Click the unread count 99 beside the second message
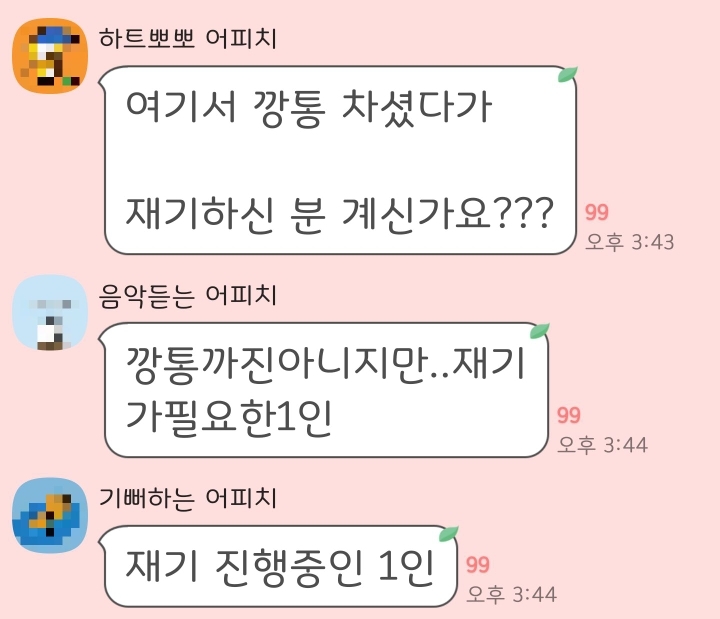The width and height of the screenshot is (720, 619). tap(568, 415)
